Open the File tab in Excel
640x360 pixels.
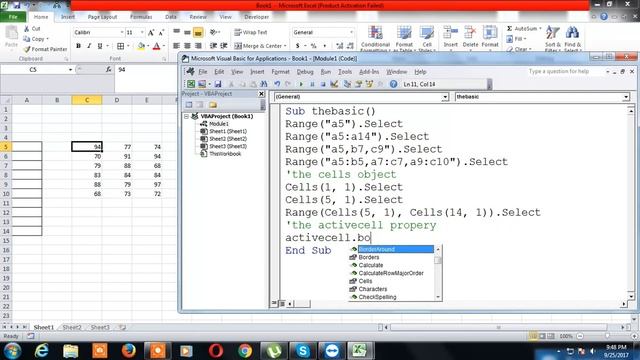click(x=13, y=17)
